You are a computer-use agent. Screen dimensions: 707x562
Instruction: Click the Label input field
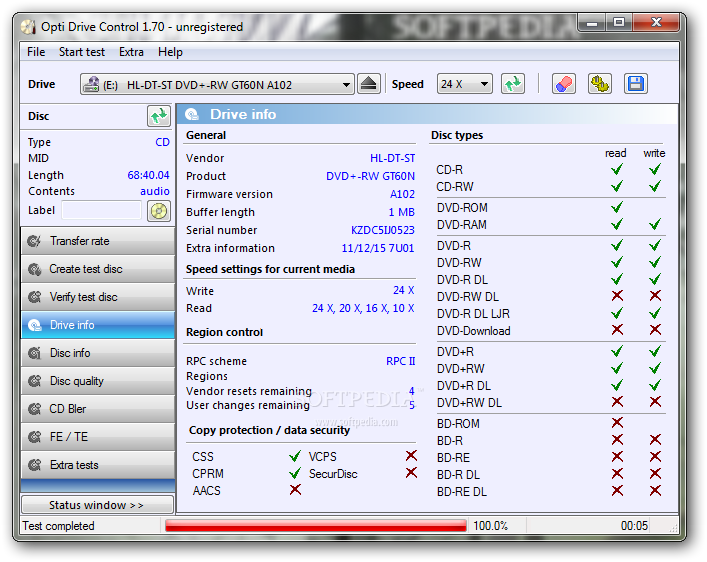click(101, 211)
